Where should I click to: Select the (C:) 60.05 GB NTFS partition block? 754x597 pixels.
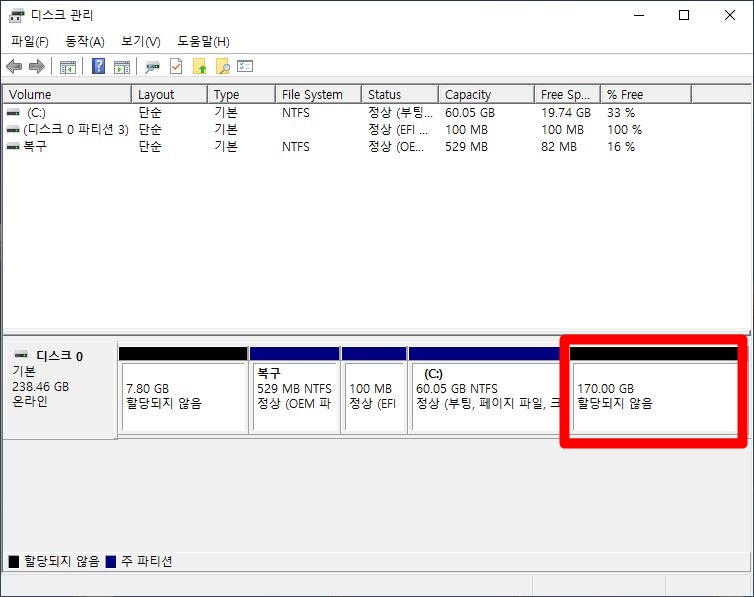484,390
